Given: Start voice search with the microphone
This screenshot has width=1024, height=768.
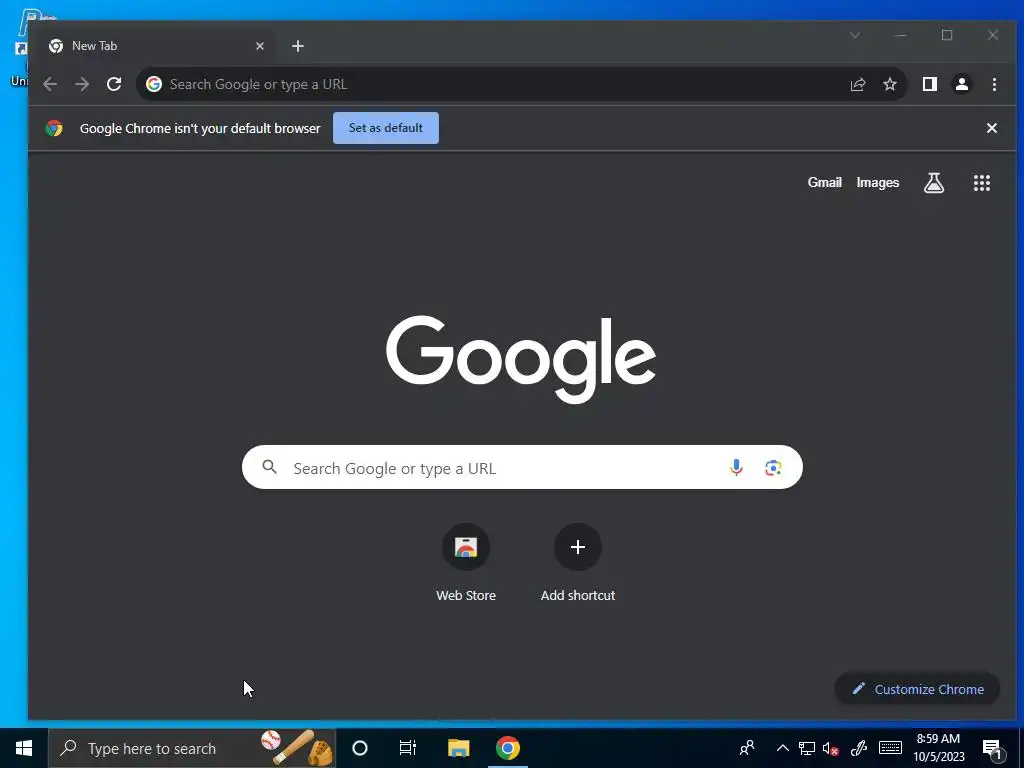Looking at the screenshot, I should pyautogui.click(x=736, y=468).
